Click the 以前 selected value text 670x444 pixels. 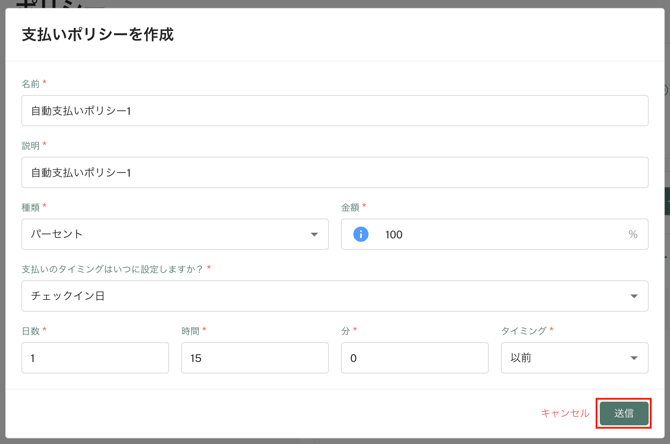point(521,358)
